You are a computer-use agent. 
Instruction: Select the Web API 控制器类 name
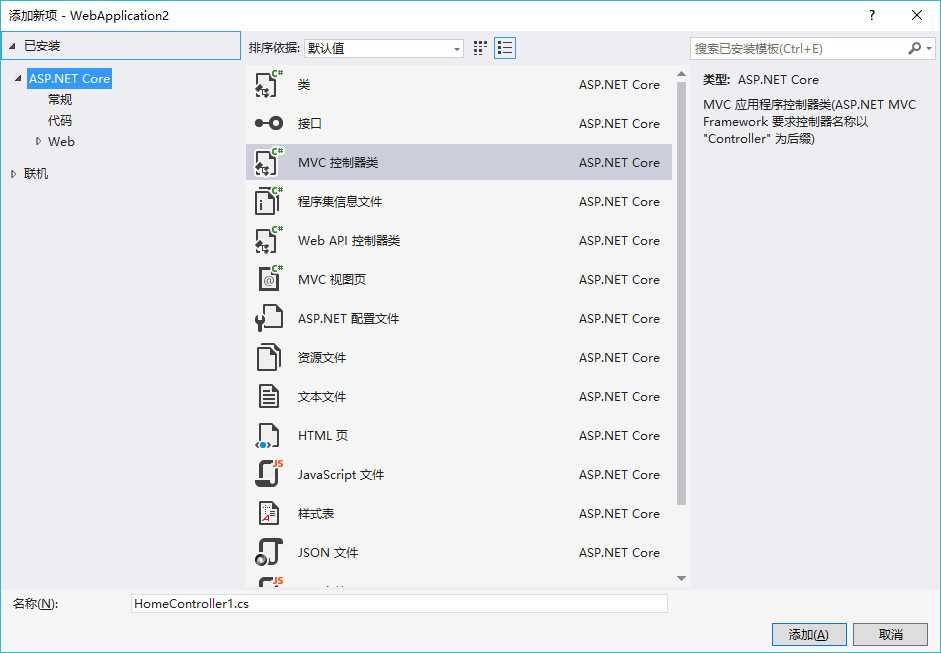coord(349,241)
